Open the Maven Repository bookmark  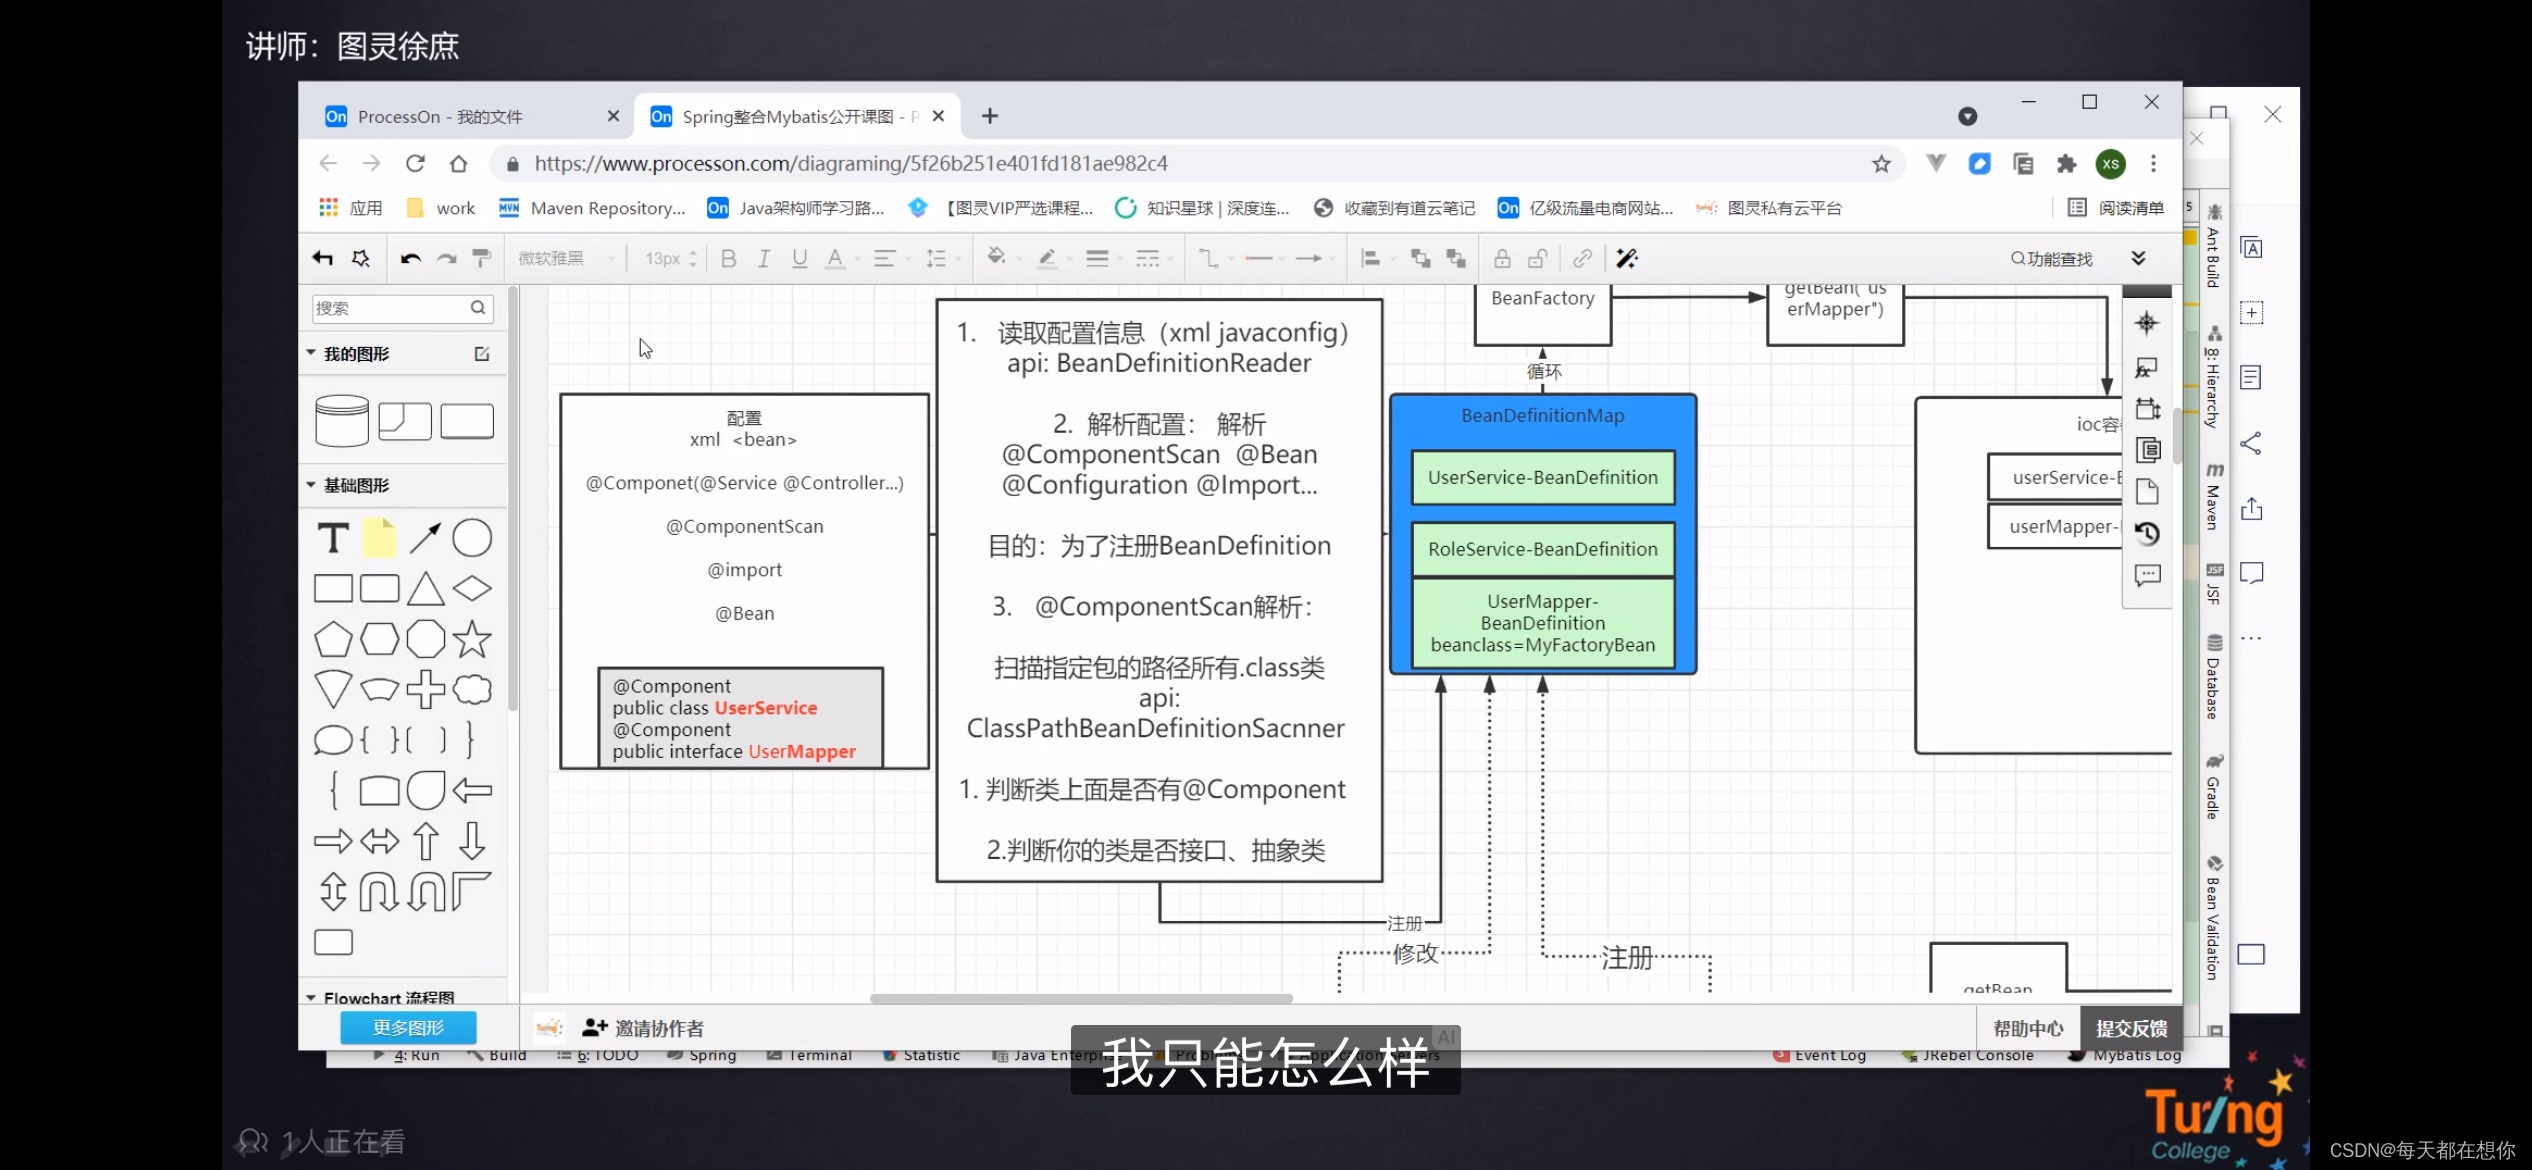click(x=592, y=208)
